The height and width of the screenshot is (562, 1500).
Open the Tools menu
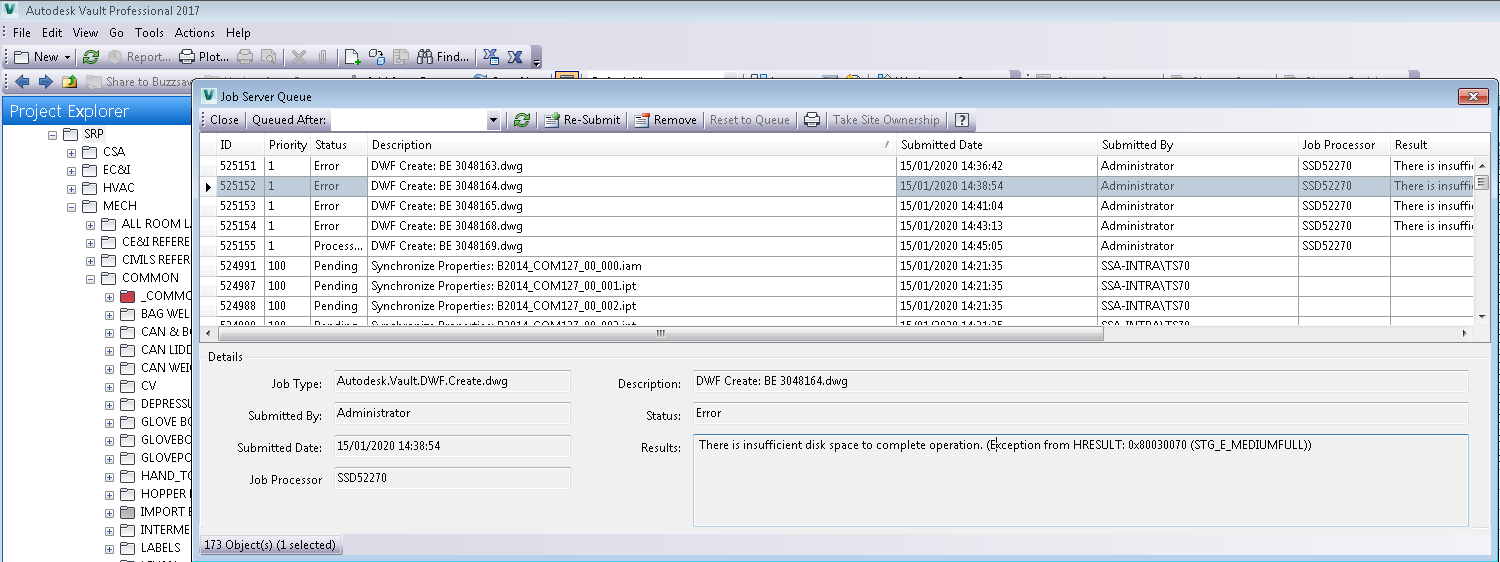(x=150, y=33)
